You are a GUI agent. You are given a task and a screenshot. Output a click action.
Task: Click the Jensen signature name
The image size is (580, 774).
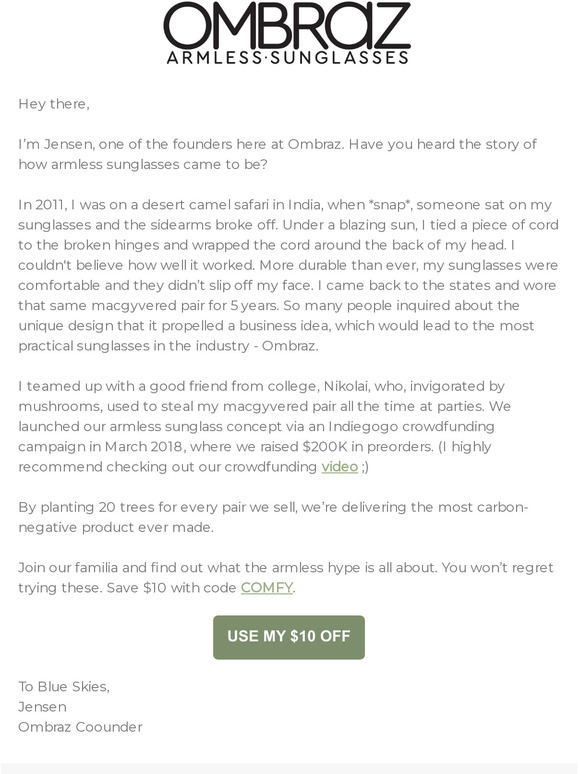click(42, 707)
